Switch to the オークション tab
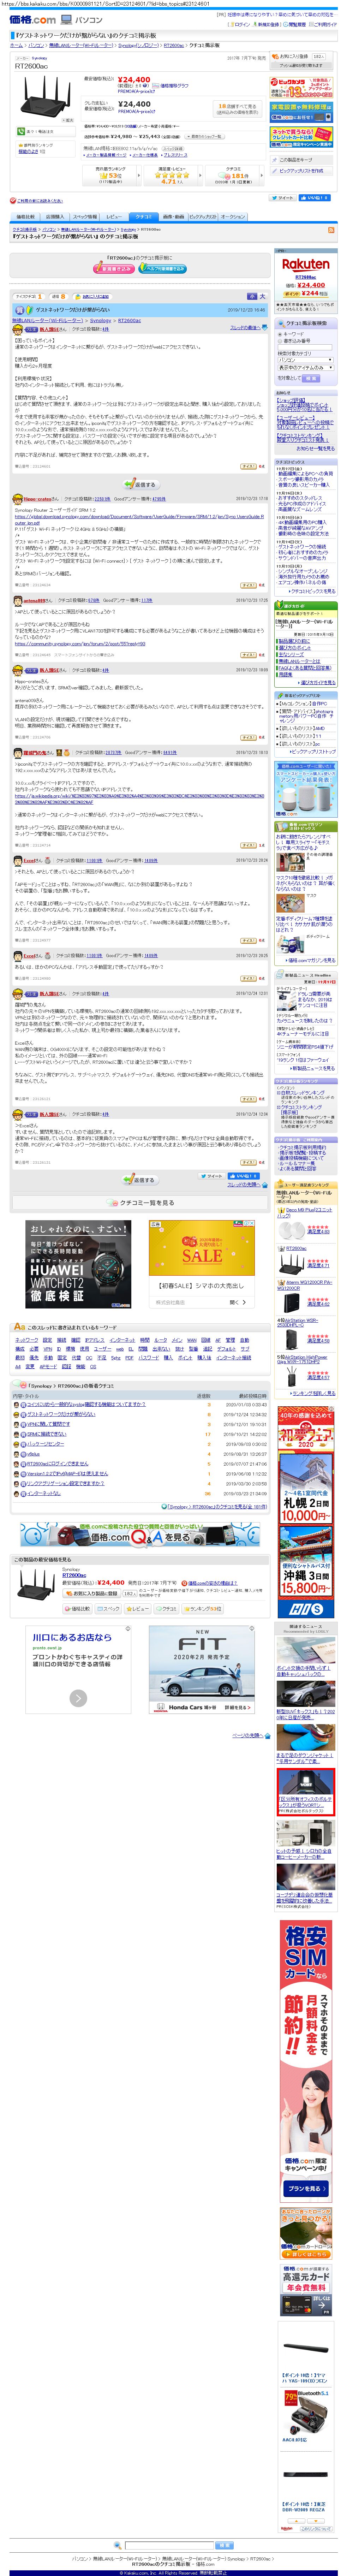The height and width of the screenshot is (2576, 347). [233, 217]
